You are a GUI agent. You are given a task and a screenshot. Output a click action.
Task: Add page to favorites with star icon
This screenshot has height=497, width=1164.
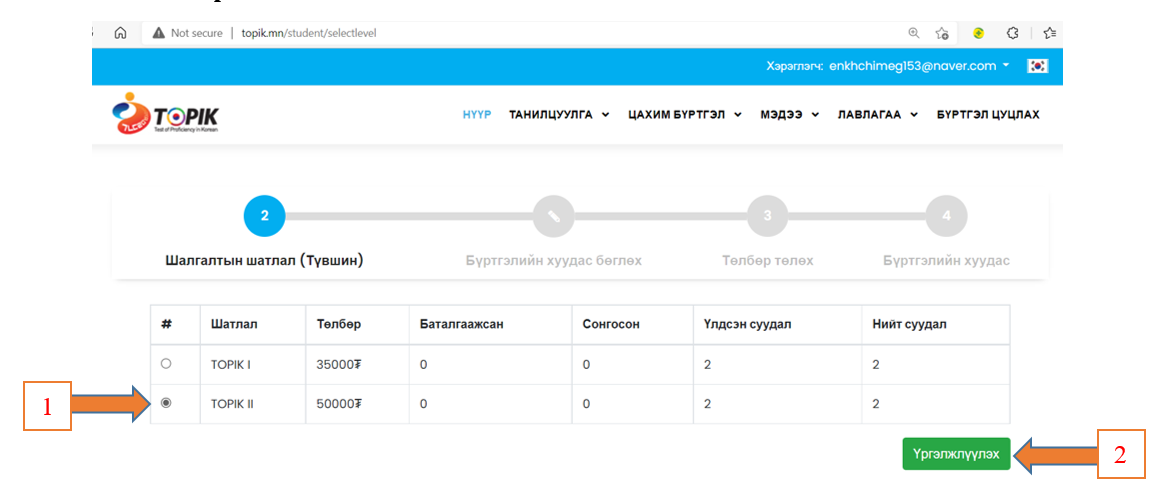tap(941, 33)
